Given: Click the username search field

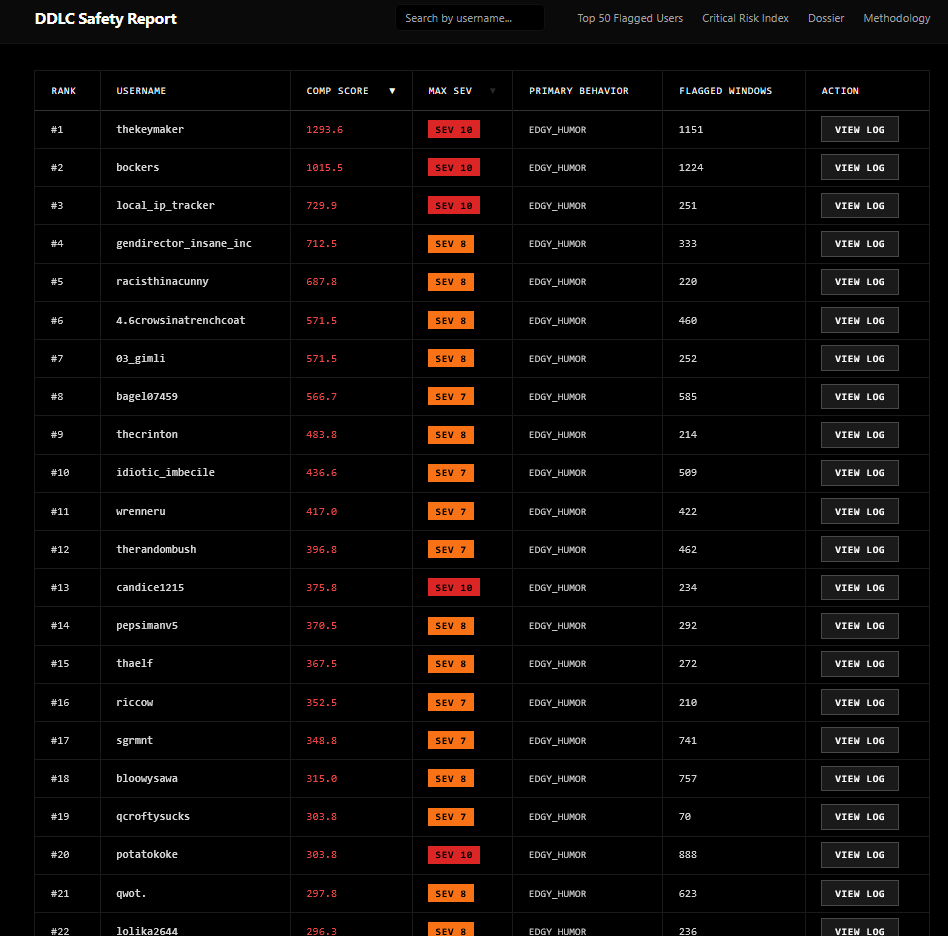Looking at the screenshot, I should (469, 18).
